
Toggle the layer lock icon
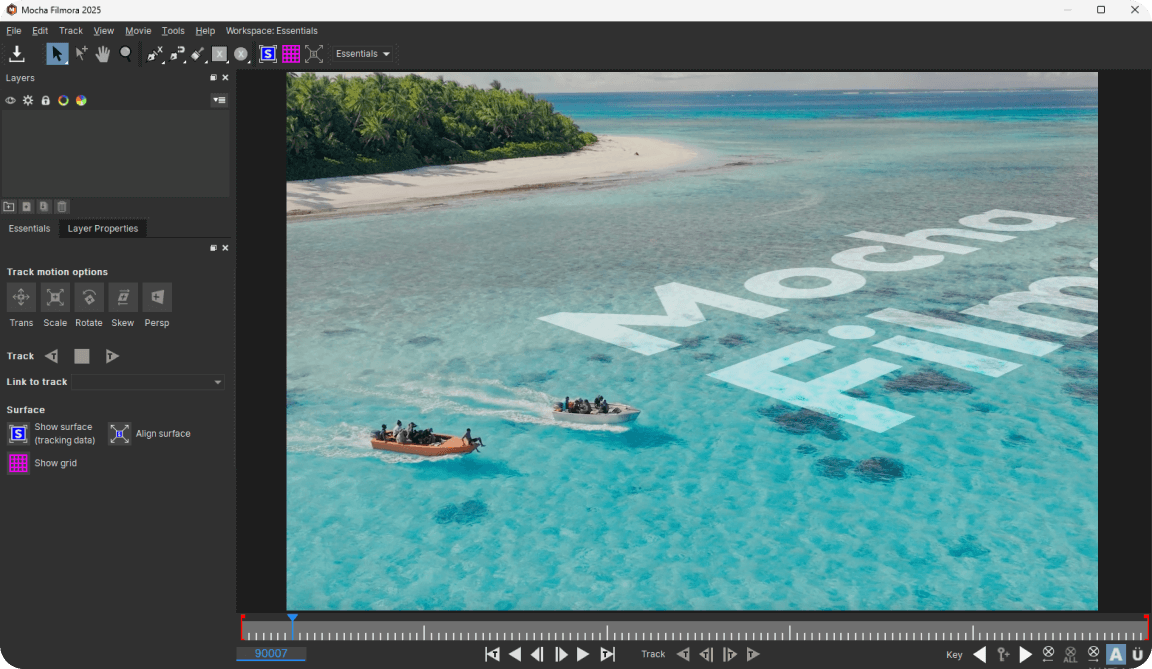[46, 101]
